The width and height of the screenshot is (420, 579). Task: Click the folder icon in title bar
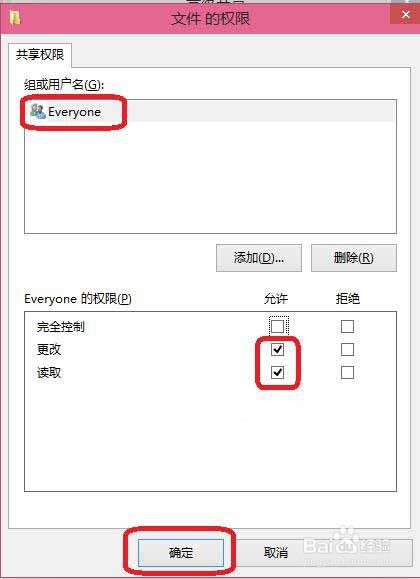(16, 18)
